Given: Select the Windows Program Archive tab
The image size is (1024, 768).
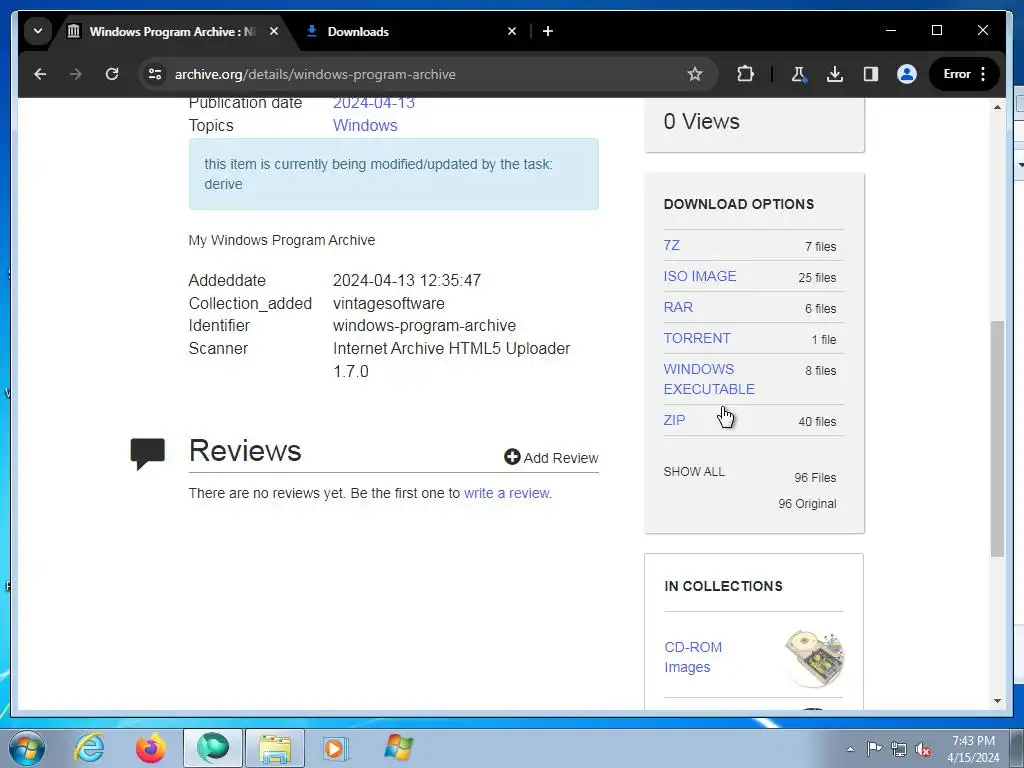Looking at the screenshot, I should pos(171,31).
